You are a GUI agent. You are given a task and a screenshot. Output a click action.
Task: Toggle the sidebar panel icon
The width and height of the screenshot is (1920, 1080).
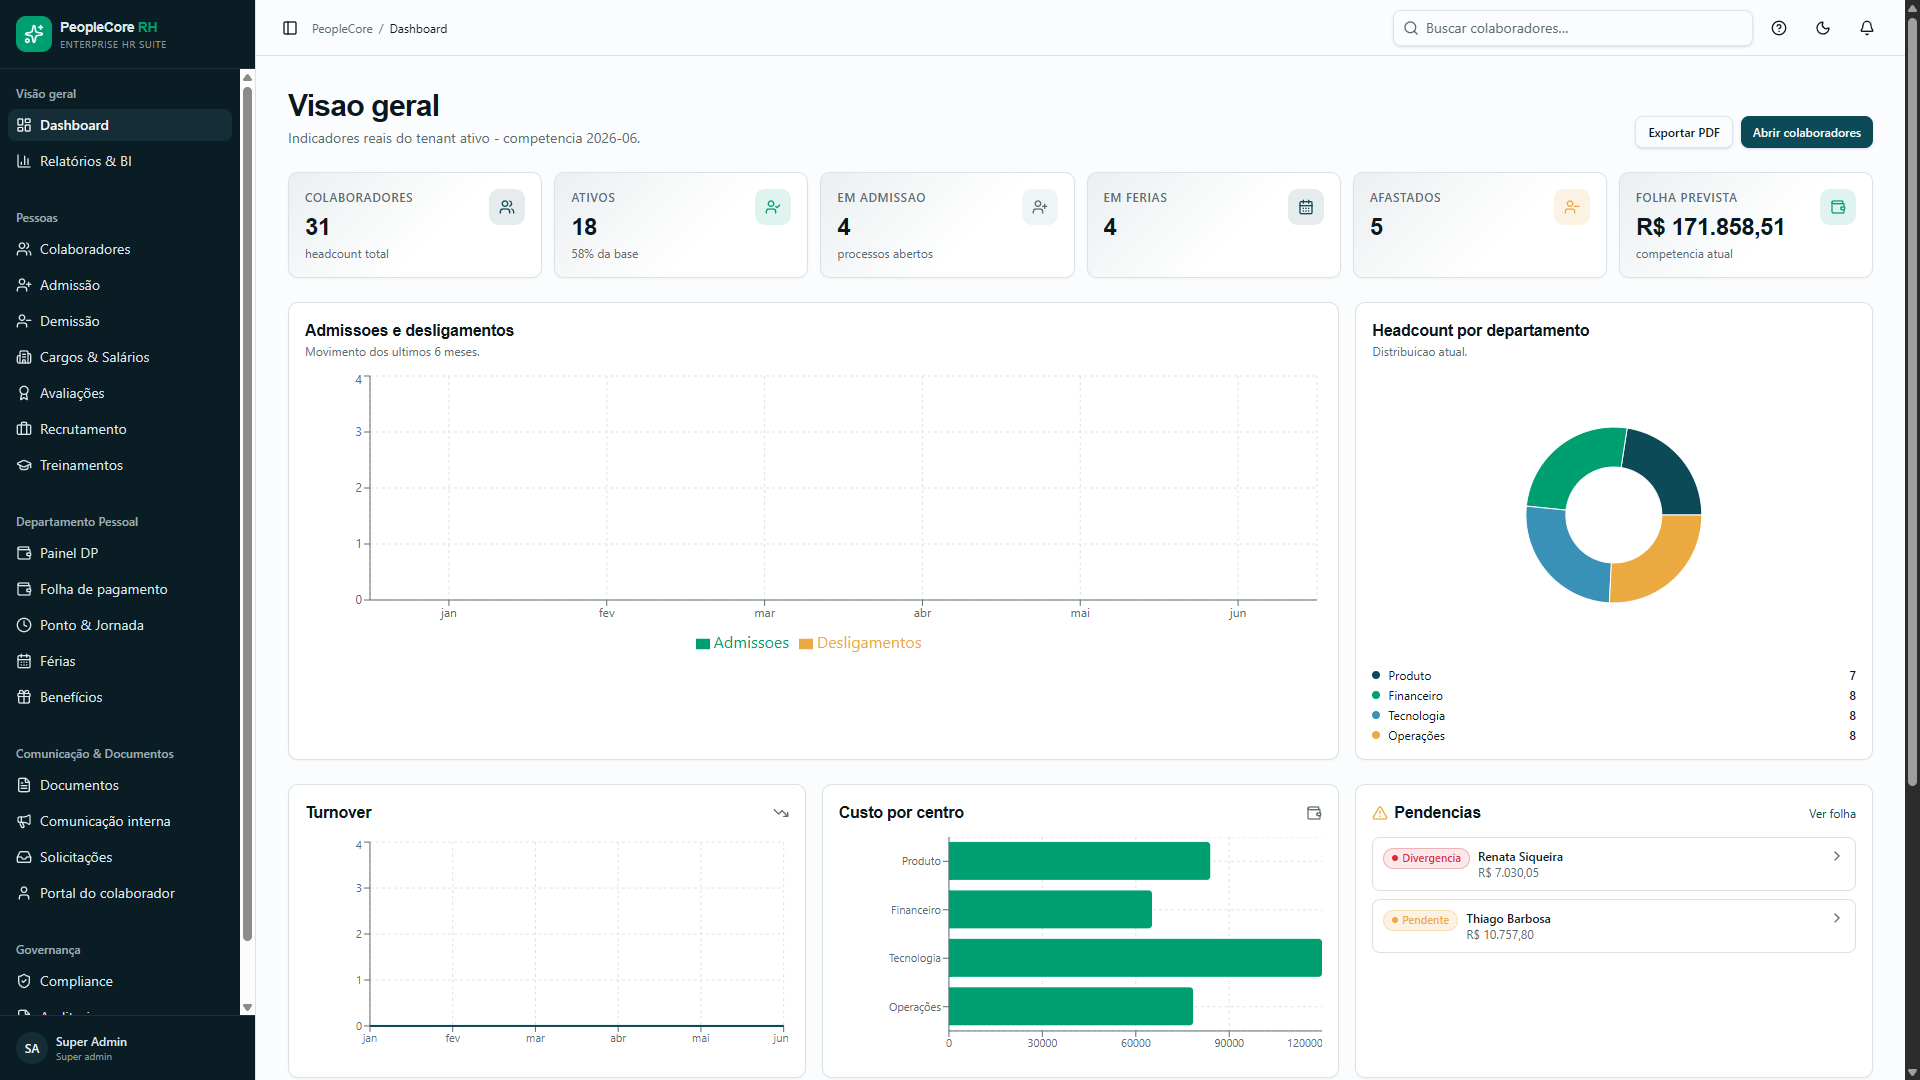point(290,28)
